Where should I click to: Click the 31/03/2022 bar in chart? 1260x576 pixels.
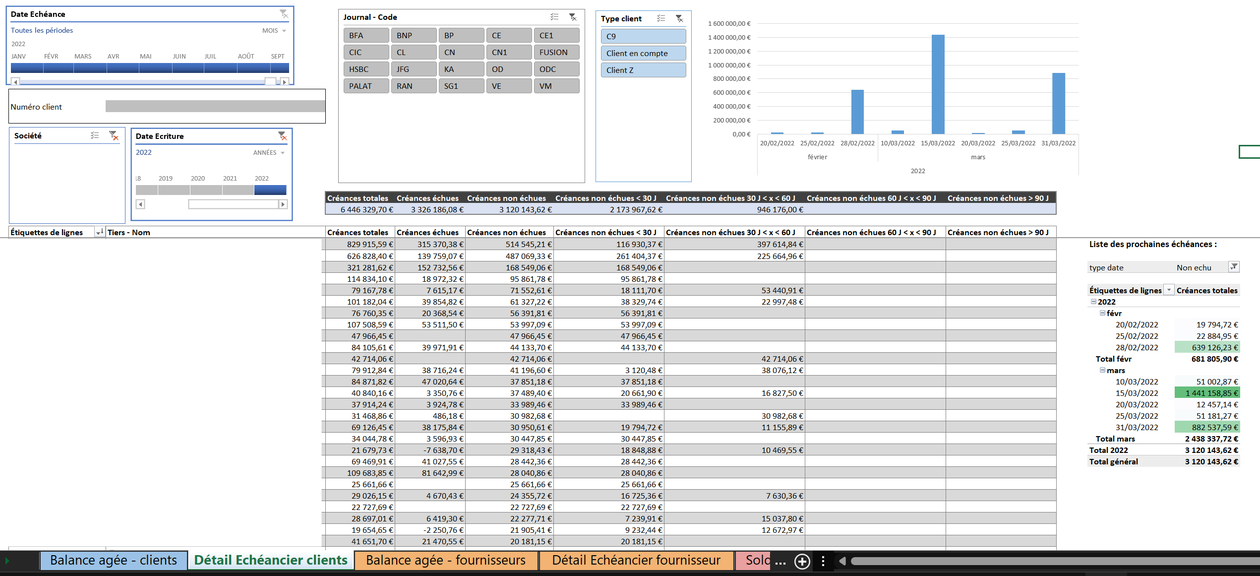(x=1058, y=103)
